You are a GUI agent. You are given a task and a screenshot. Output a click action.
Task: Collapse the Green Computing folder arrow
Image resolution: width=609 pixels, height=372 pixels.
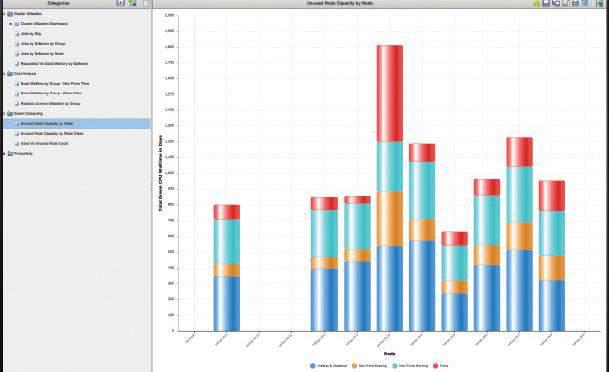click(4, 114)
